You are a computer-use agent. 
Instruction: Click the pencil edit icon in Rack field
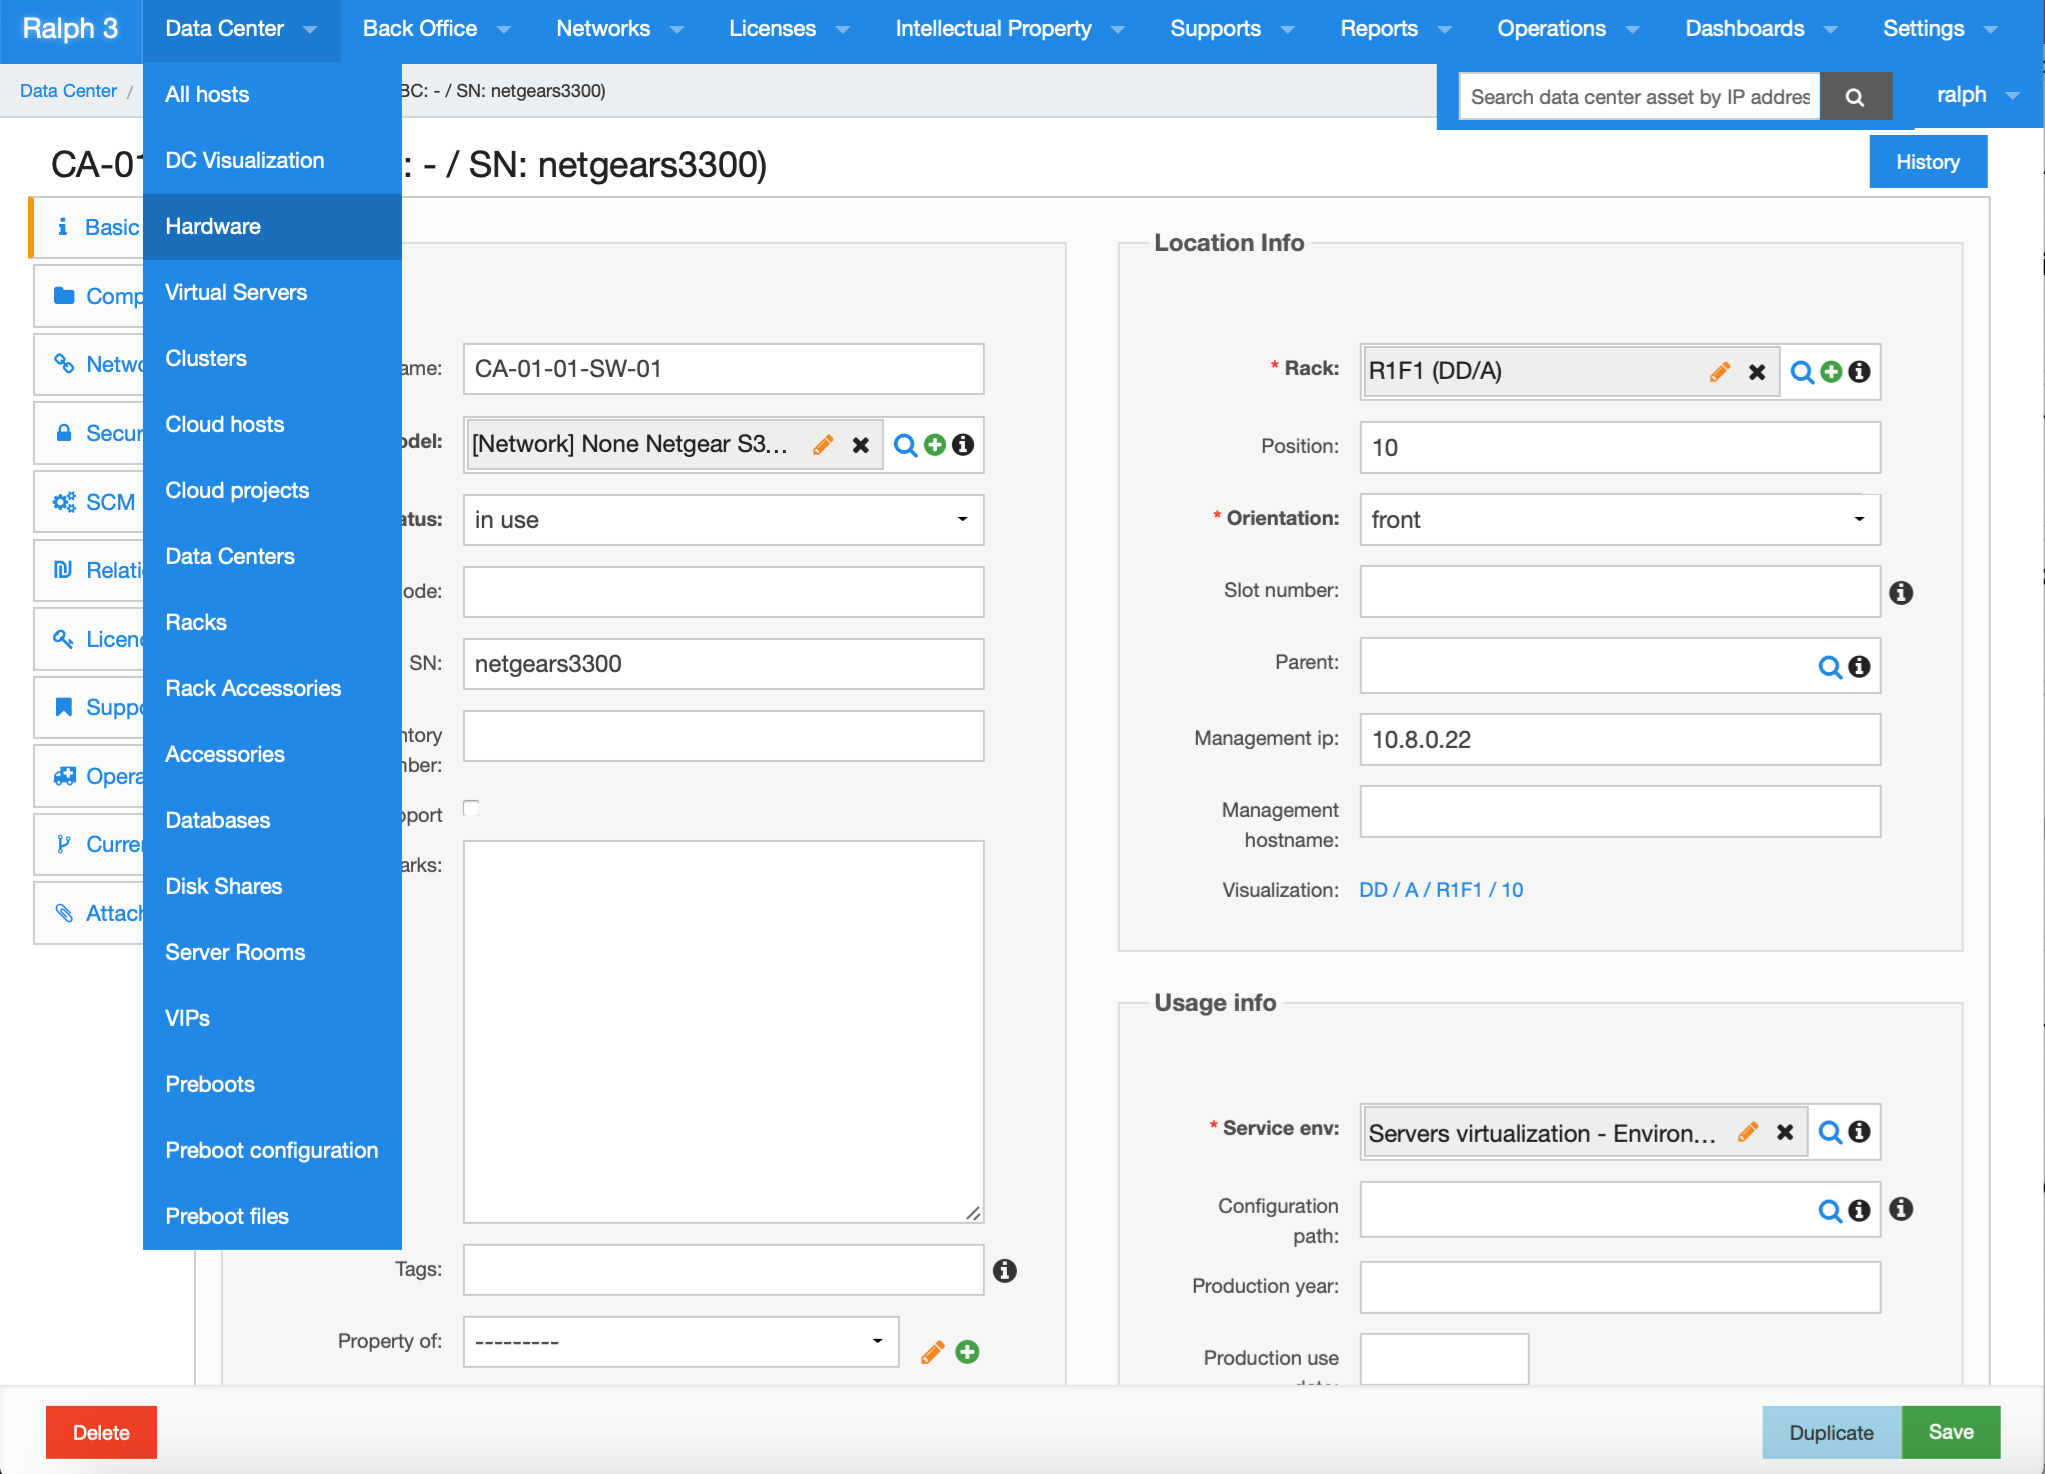[1719, 372]
